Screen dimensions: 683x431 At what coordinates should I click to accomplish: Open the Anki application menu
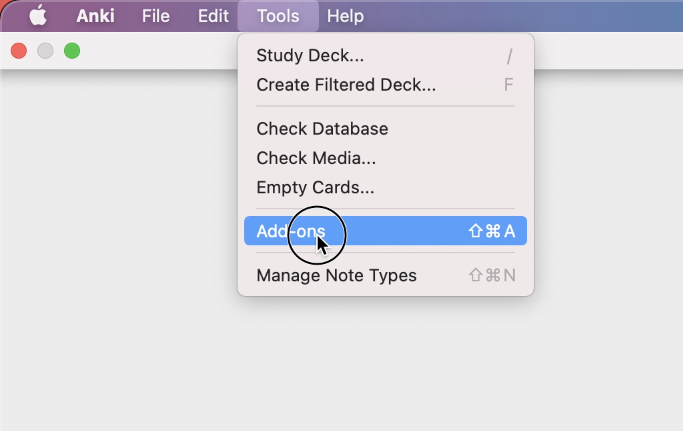(95, 16)
